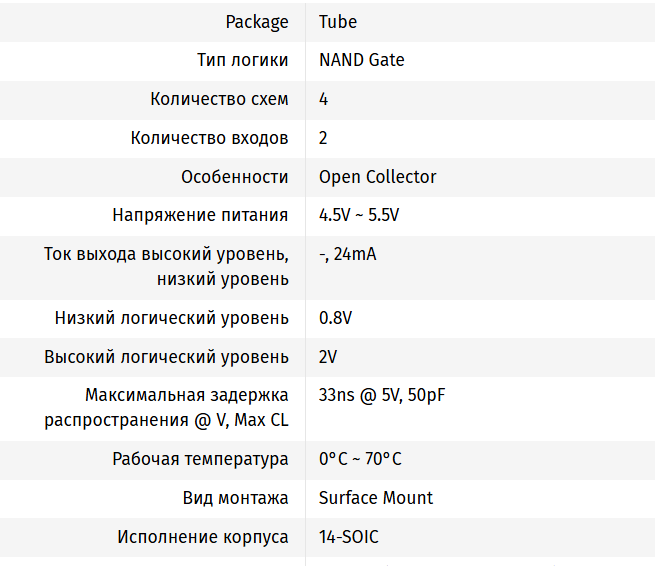Viewport: 655px width, 566px height.
Task: Select the "14-SOIC" case value
Action: click(x=349, y=537)
